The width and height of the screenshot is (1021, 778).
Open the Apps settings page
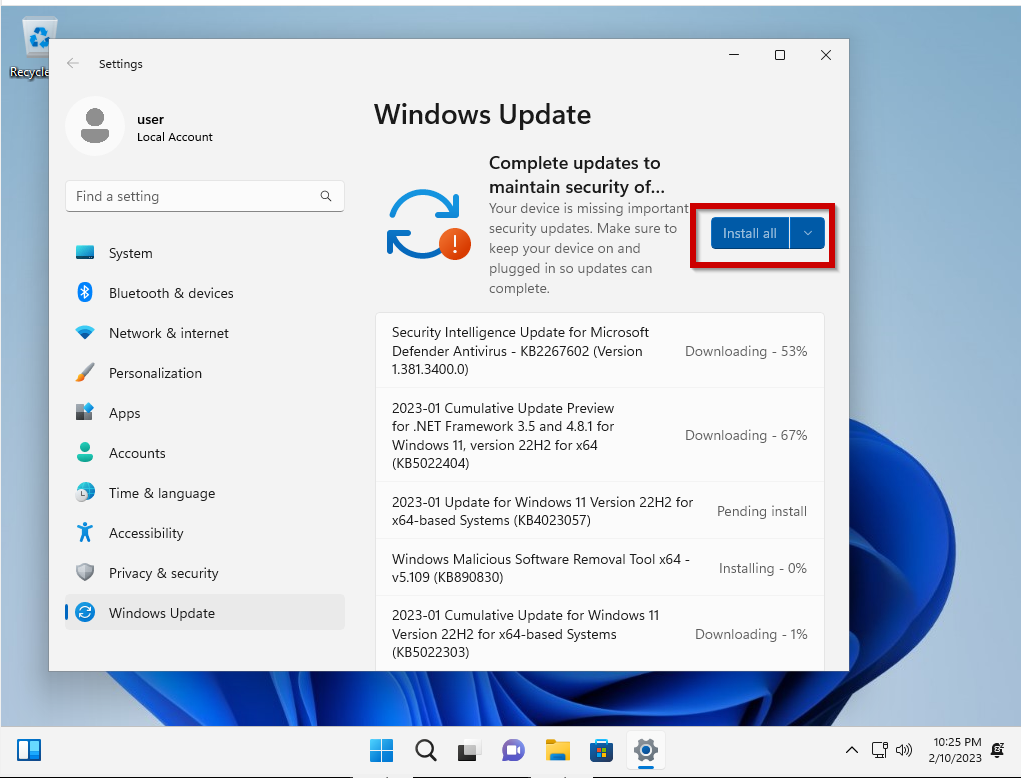coord(205,412)
